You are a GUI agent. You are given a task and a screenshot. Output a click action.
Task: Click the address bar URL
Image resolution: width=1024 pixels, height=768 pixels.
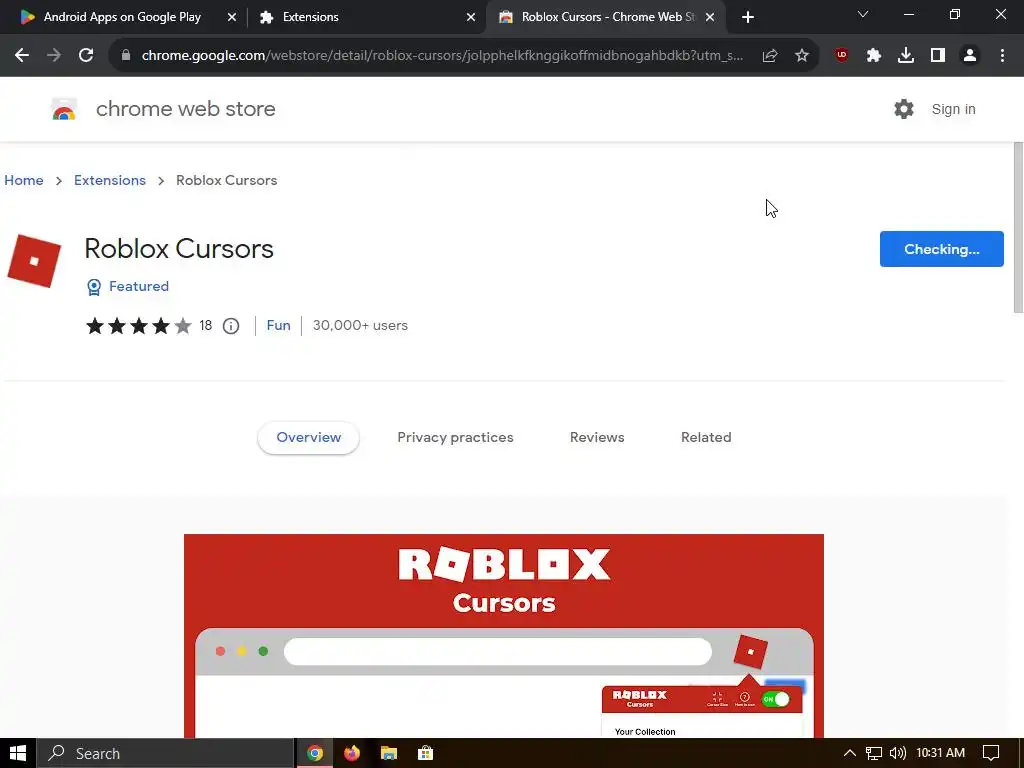point(442,56)
